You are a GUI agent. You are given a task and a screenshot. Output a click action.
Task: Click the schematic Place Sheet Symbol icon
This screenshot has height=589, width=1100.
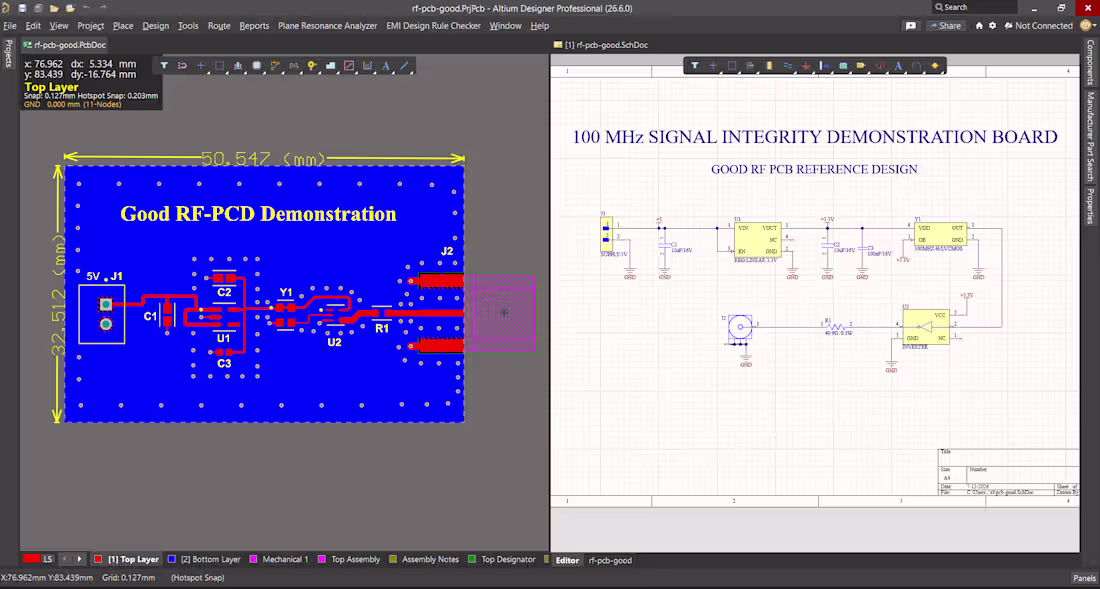point(843,66)
